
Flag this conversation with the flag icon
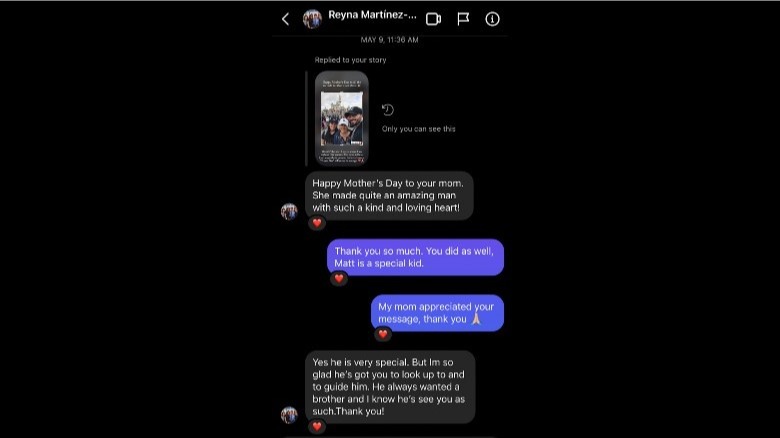pyautogui.click(x=463, y=19)
